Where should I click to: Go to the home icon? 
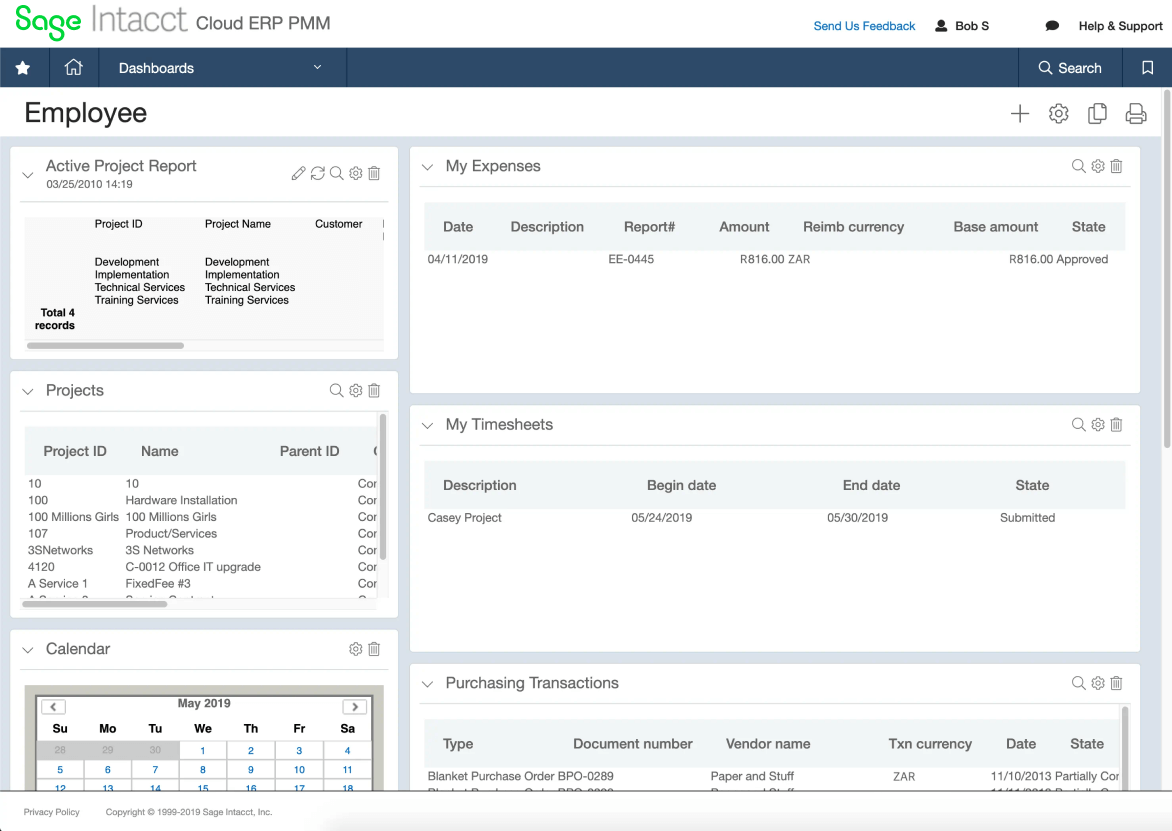pyautogui.click(x=73, y=67)
